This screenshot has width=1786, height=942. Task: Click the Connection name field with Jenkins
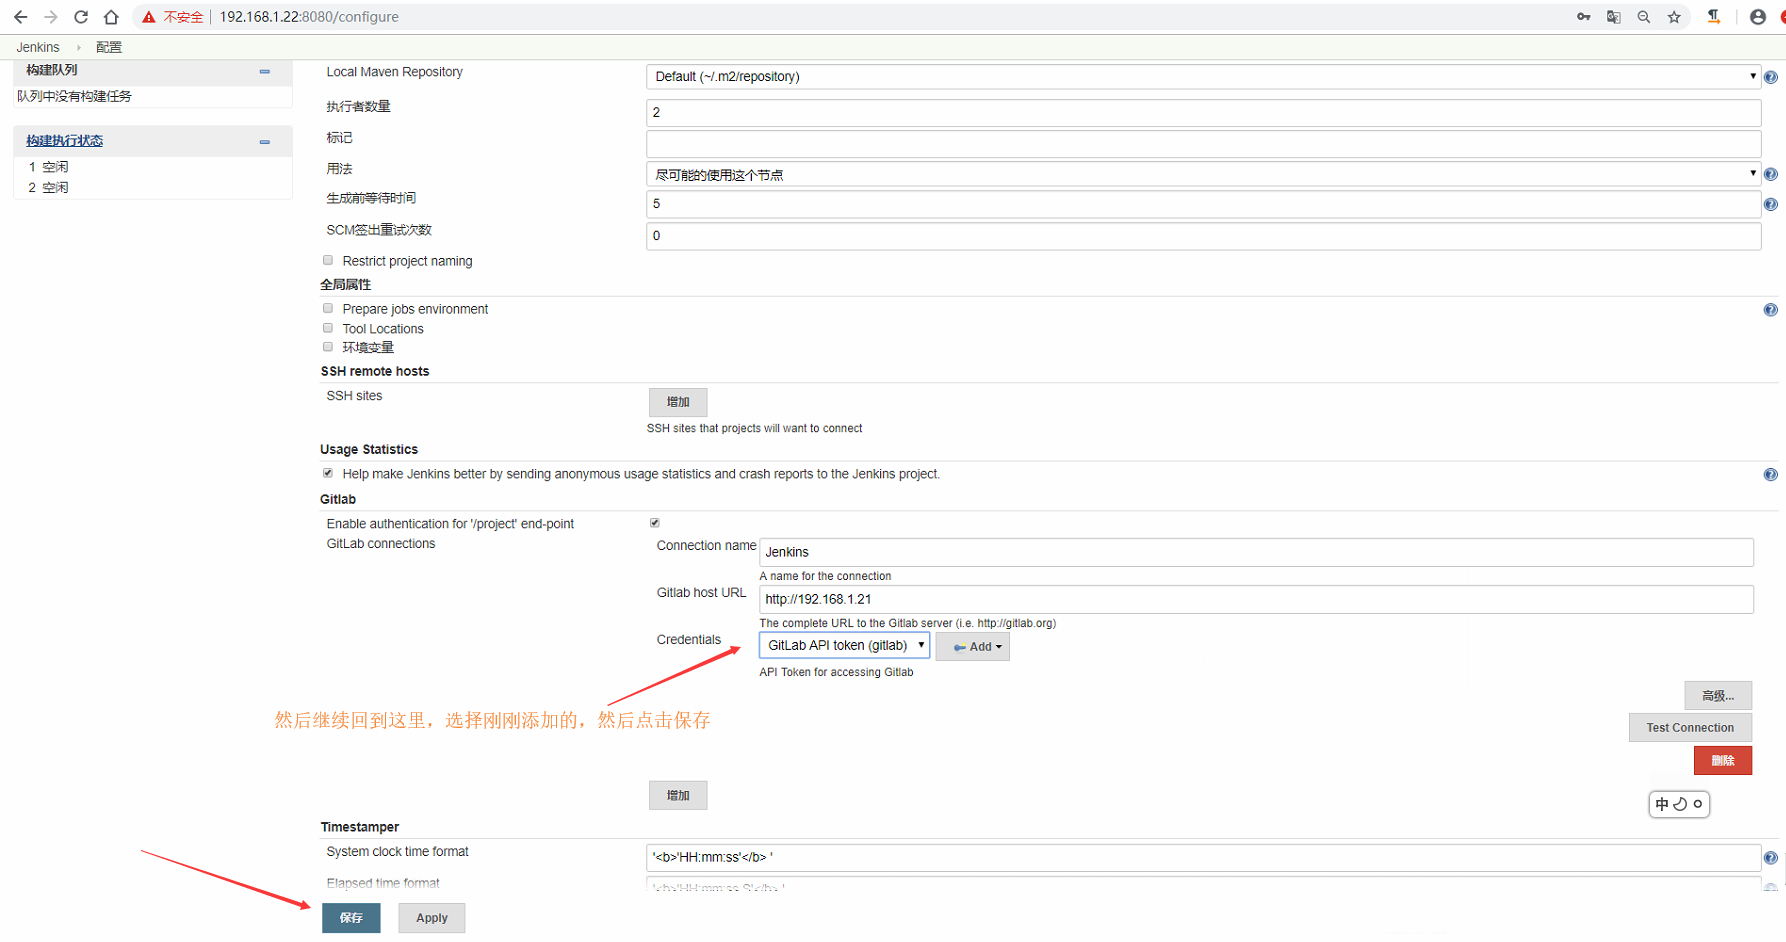pyautogui.click(x=1256, y=552)
